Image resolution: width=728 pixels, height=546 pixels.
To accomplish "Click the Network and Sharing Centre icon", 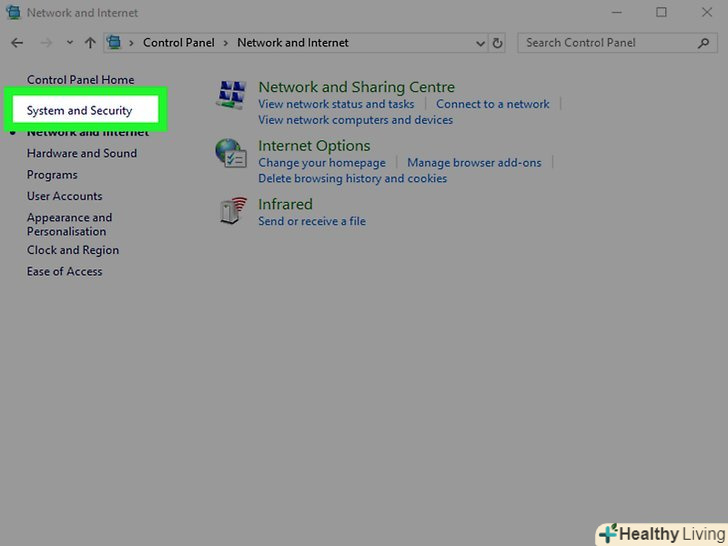I will click(x=231, y=95).
